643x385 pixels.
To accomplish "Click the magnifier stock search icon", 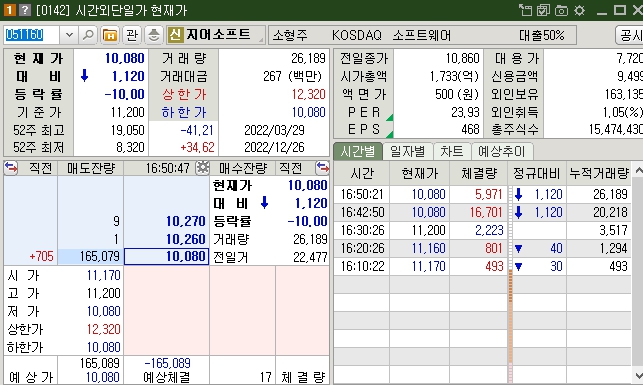I will pos(88,35).
